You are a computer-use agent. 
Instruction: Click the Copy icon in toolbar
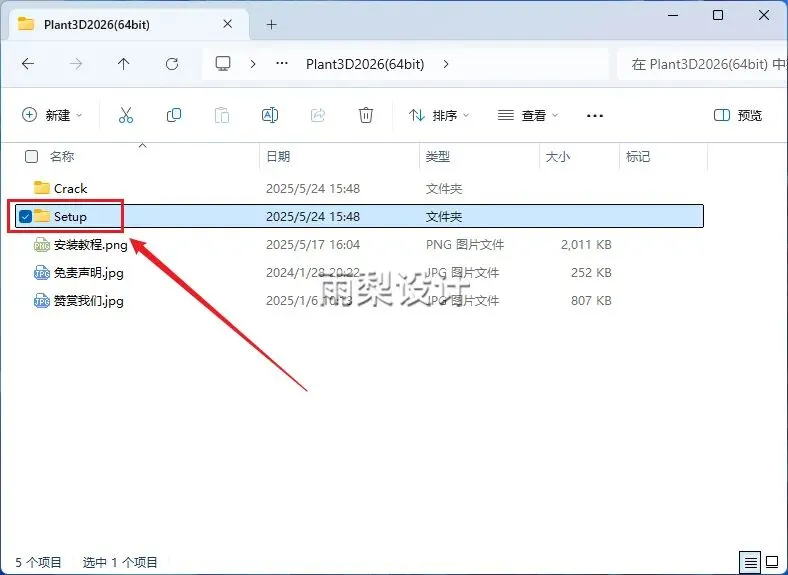coord(174,115)
